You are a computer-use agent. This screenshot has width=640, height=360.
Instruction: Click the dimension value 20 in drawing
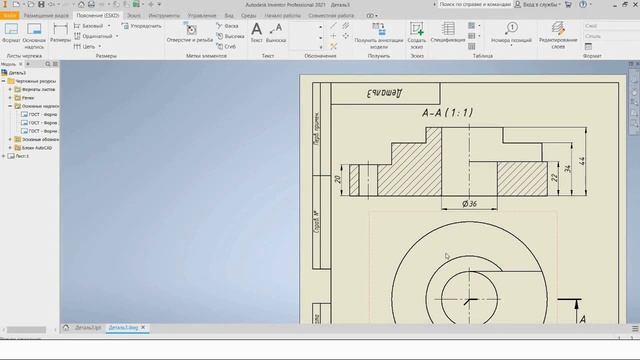point(338,179)
